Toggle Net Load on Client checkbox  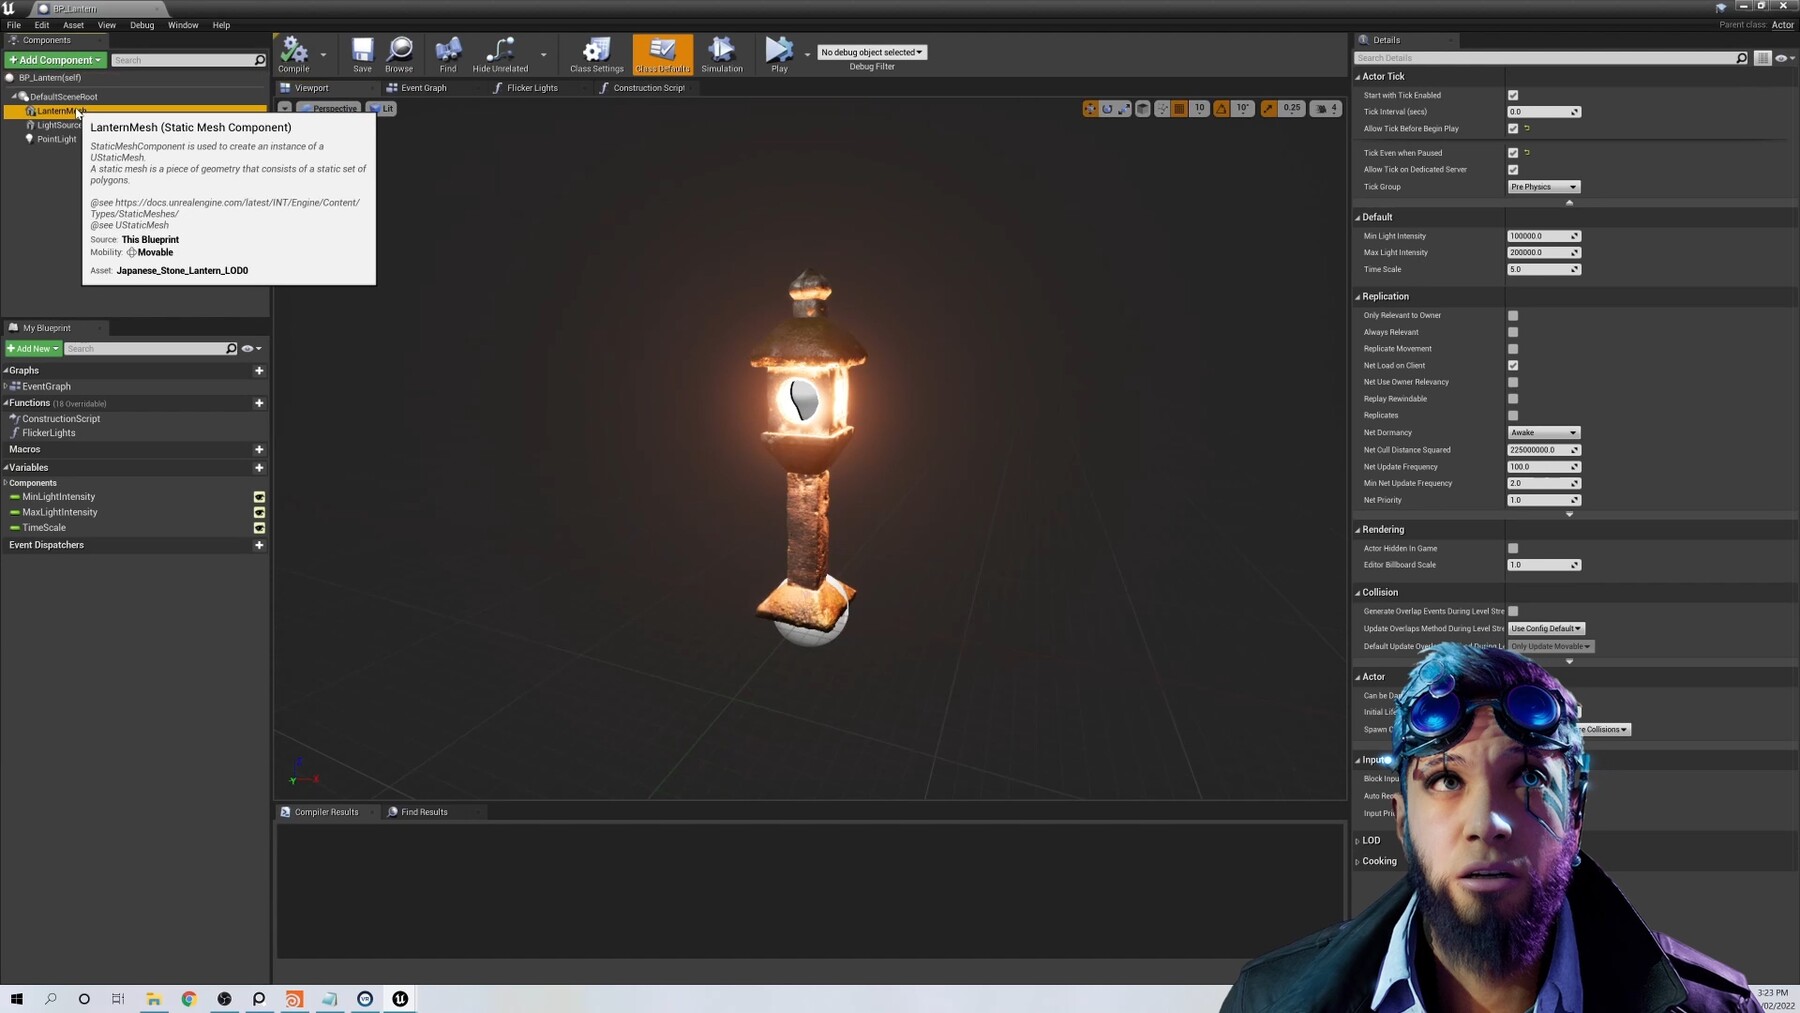click(1513, 365)
